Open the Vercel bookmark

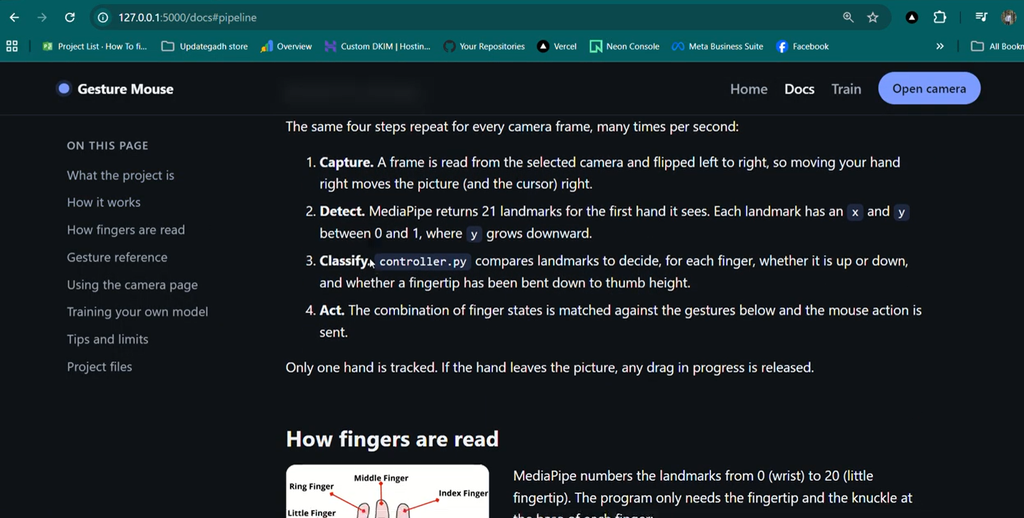pos(557,46)
